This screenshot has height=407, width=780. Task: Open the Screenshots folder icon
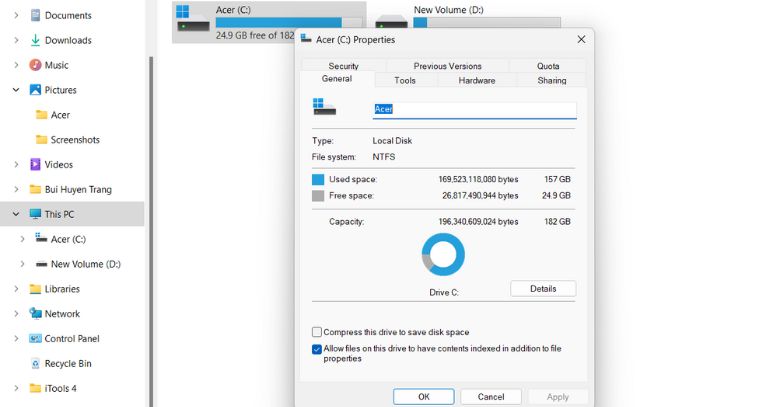pos(41,140)
